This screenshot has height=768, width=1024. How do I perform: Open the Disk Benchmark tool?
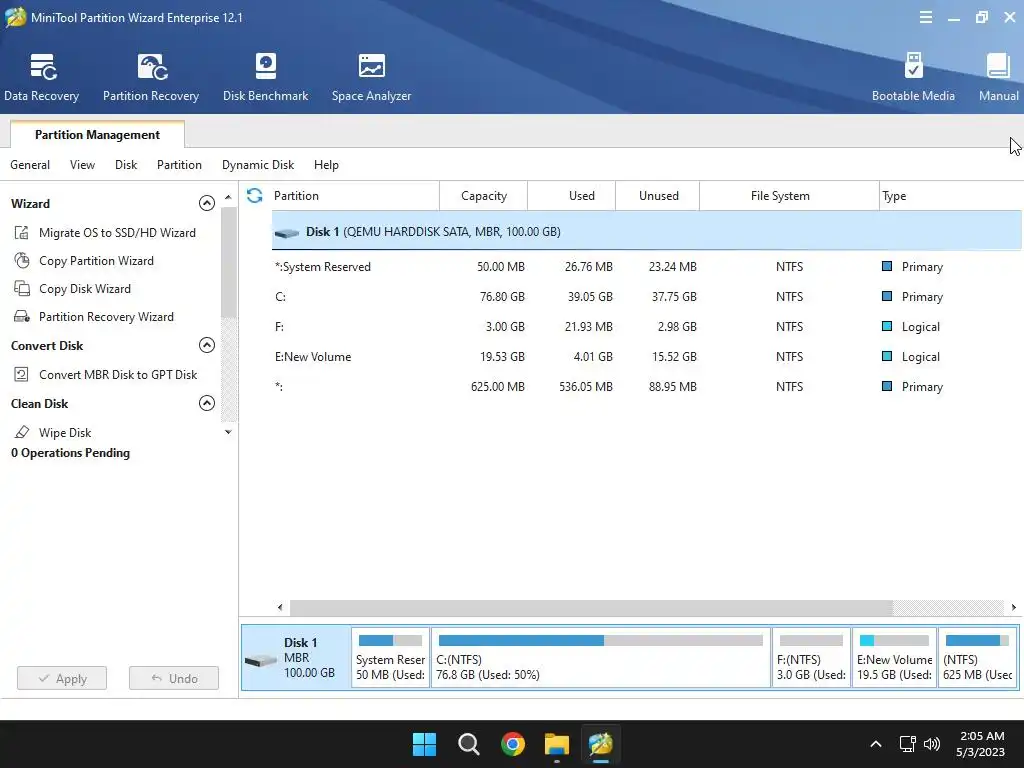pos(265,78)
